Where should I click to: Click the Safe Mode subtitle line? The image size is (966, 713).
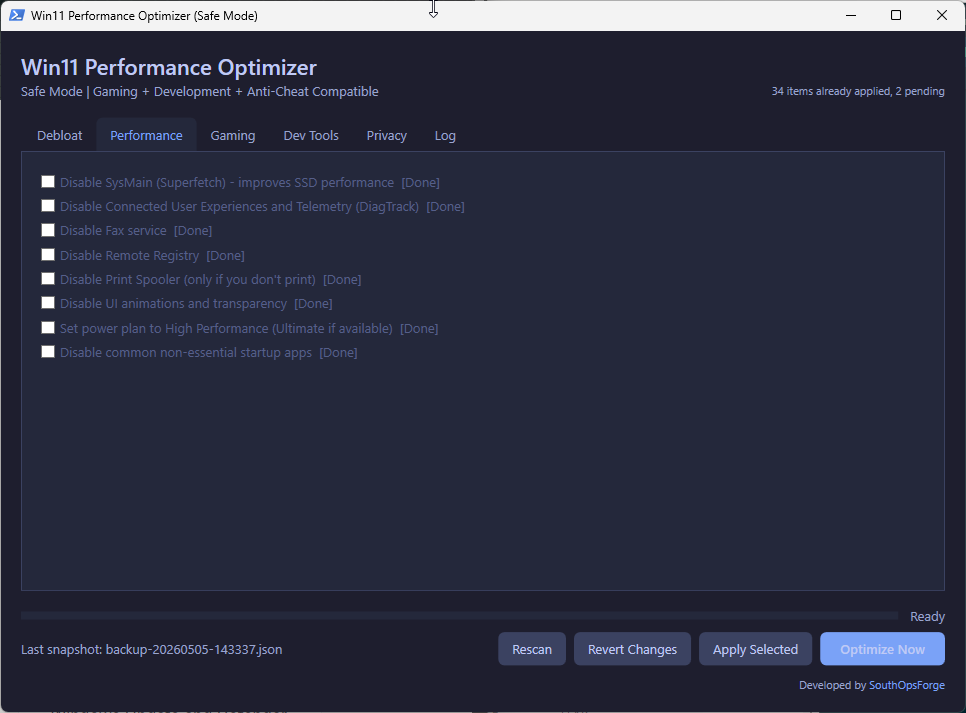click(x=200, y=92)
